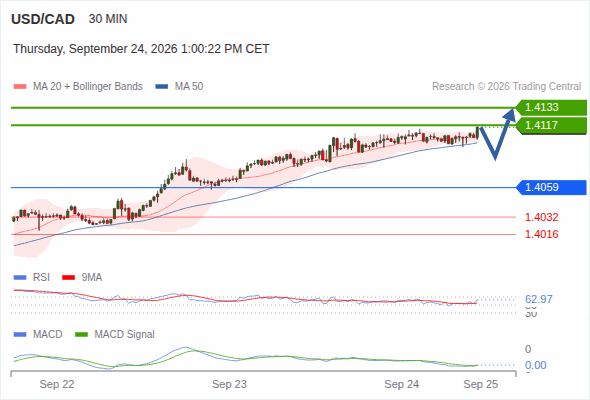590x400 pixels.
Task: Click the RSI legend label
Action: pyautogui.click(x=41, y=278)
